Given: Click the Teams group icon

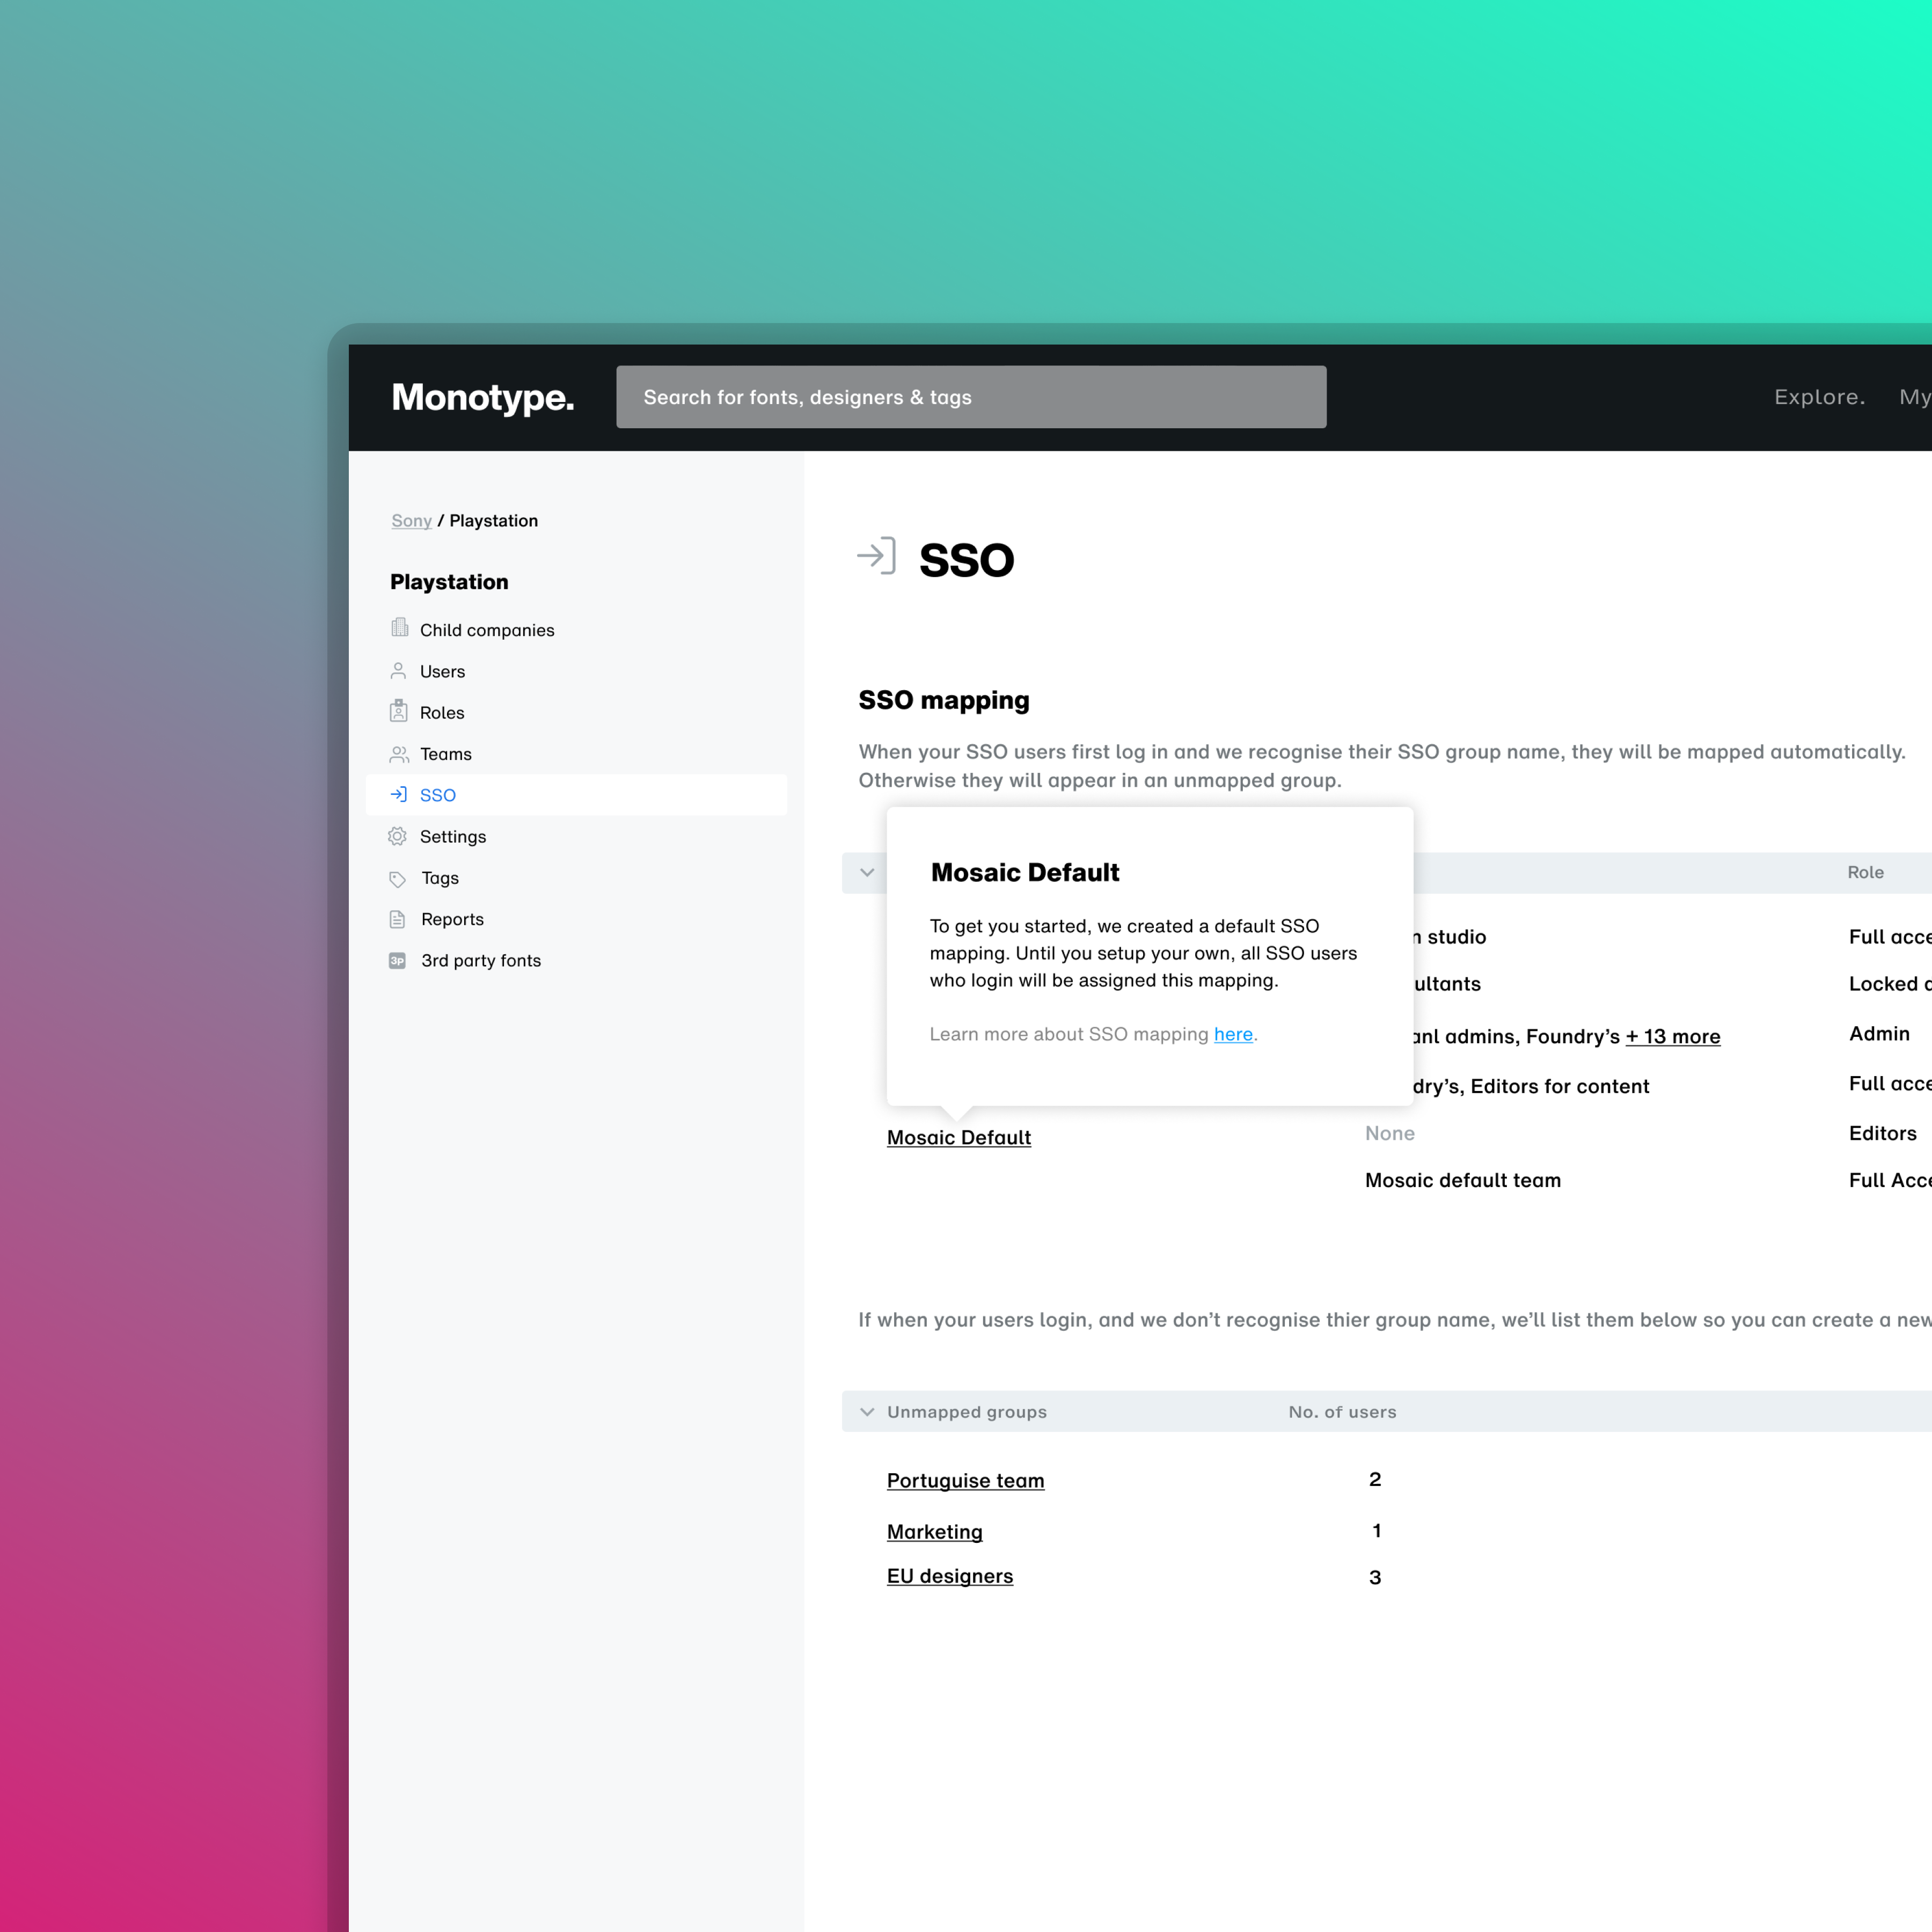Looking at the screenshot, I should click(x=398, y=754).
